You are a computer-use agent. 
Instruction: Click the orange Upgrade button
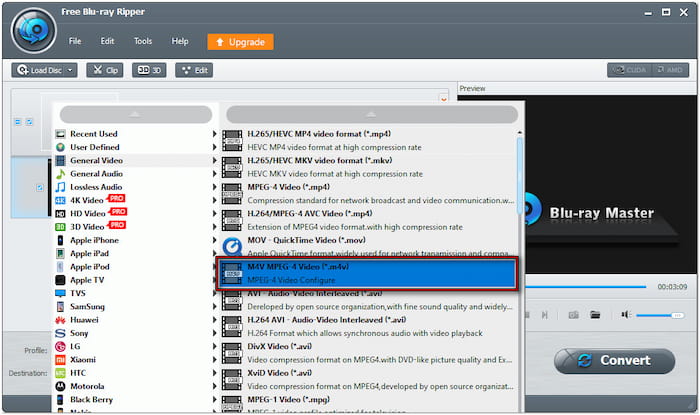(x=240, y=42)
